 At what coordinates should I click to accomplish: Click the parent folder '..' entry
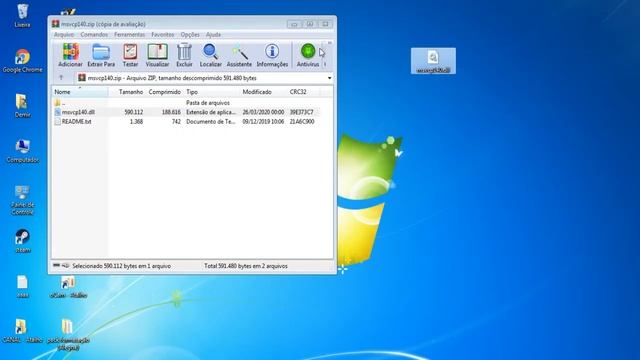[60, 103]
